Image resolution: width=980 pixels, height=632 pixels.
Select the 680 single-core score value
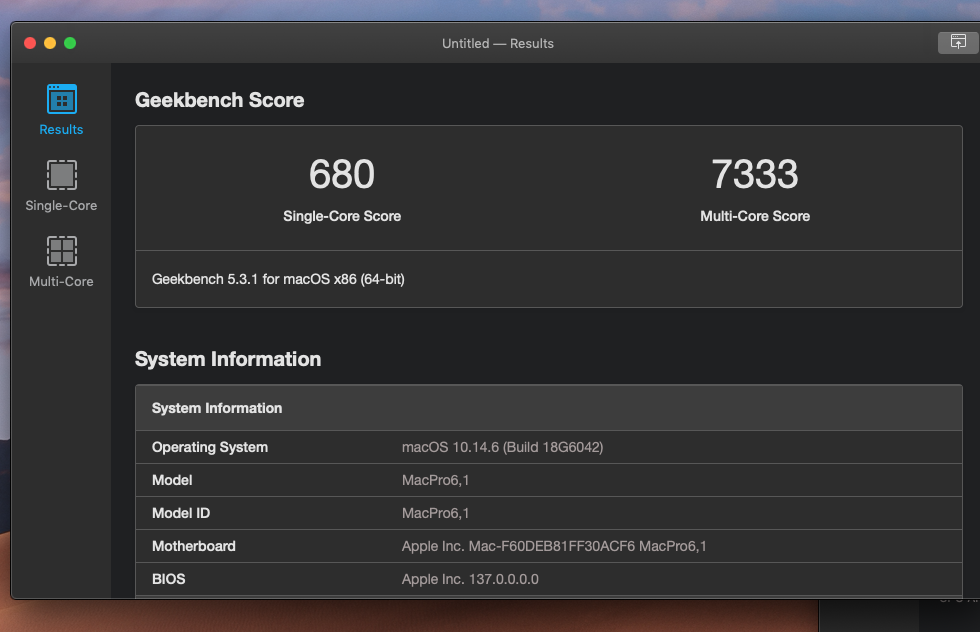pyautogui.click(x=342, y=174)
